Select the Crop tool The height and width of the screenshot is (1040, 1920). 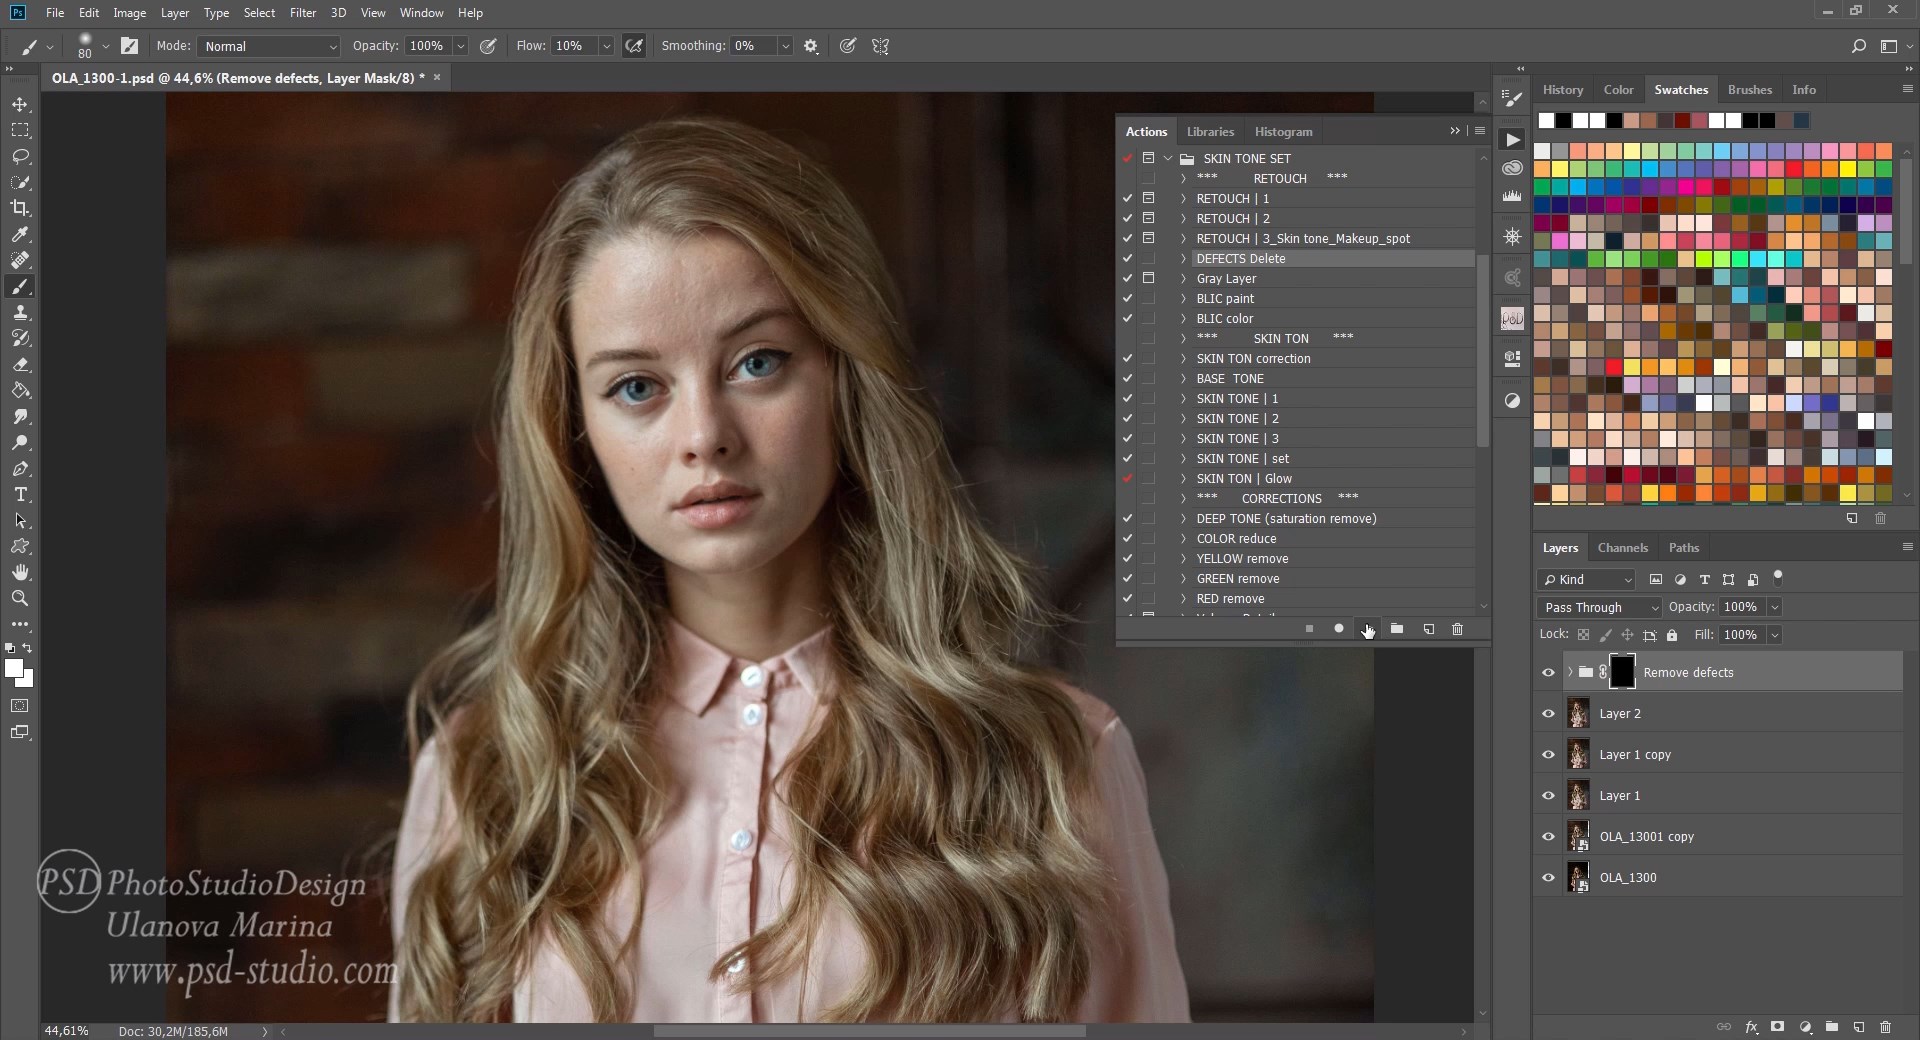[x=20, y=208]
